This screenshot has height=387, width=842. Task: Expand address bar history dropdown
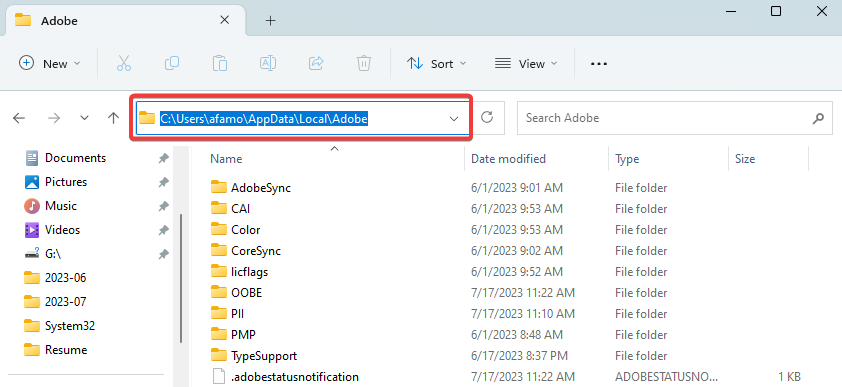(454, 119)
